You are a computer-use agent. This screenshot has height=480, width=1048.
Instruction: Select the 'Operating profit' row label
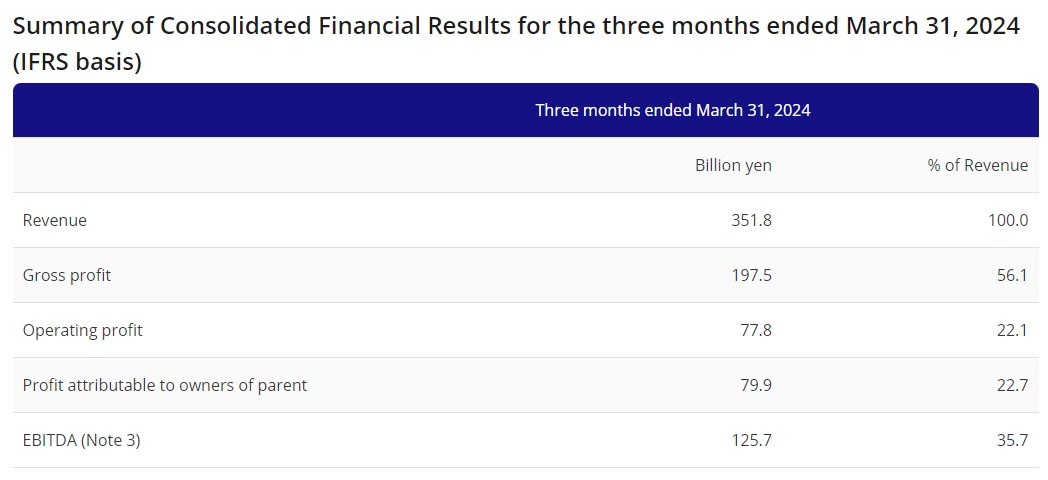[83, 330]
